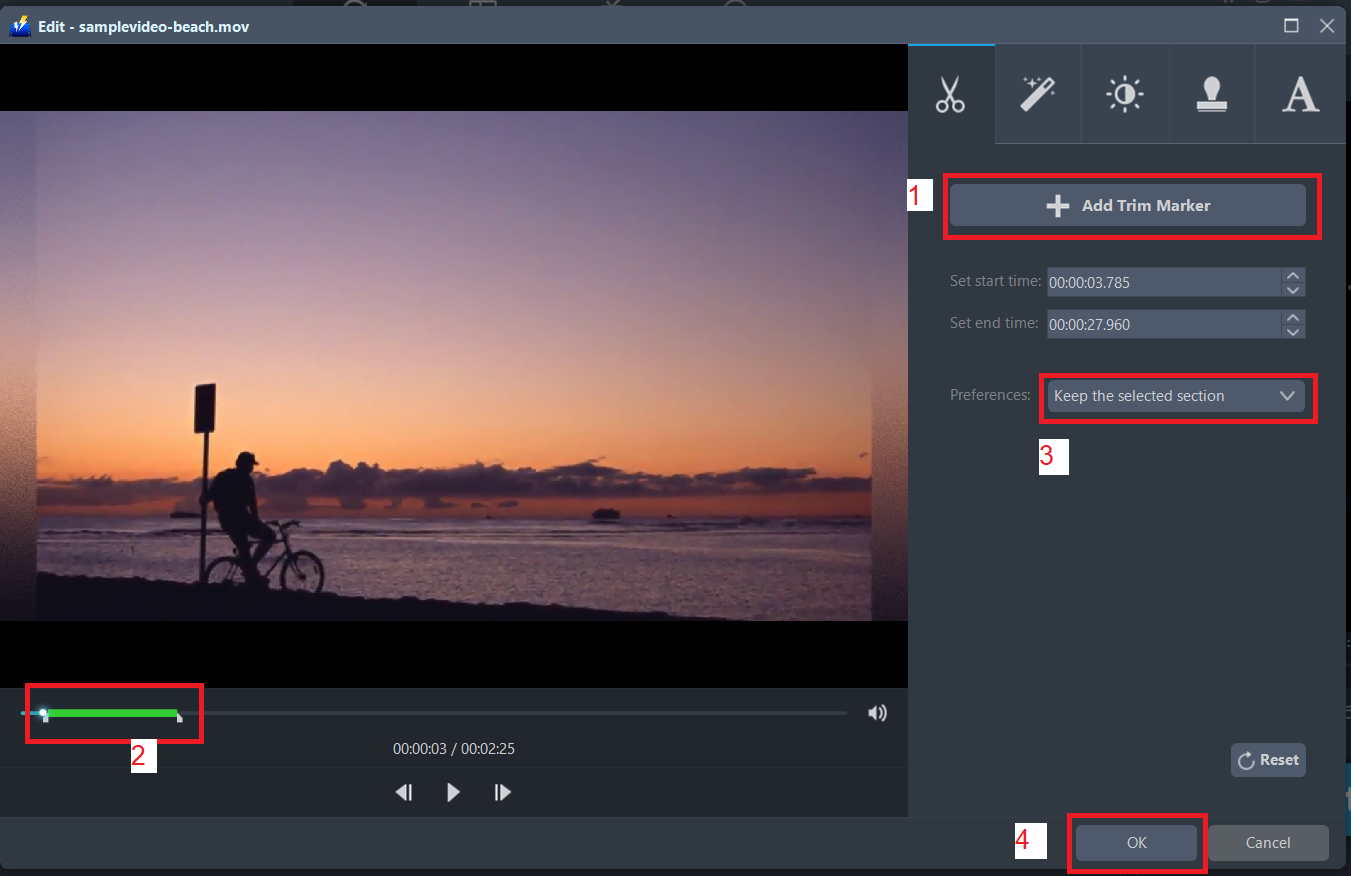The height and width of the screenshot is (876, 1354).
Task: Click the application icon in the title bar
Action: click(20, 26)
